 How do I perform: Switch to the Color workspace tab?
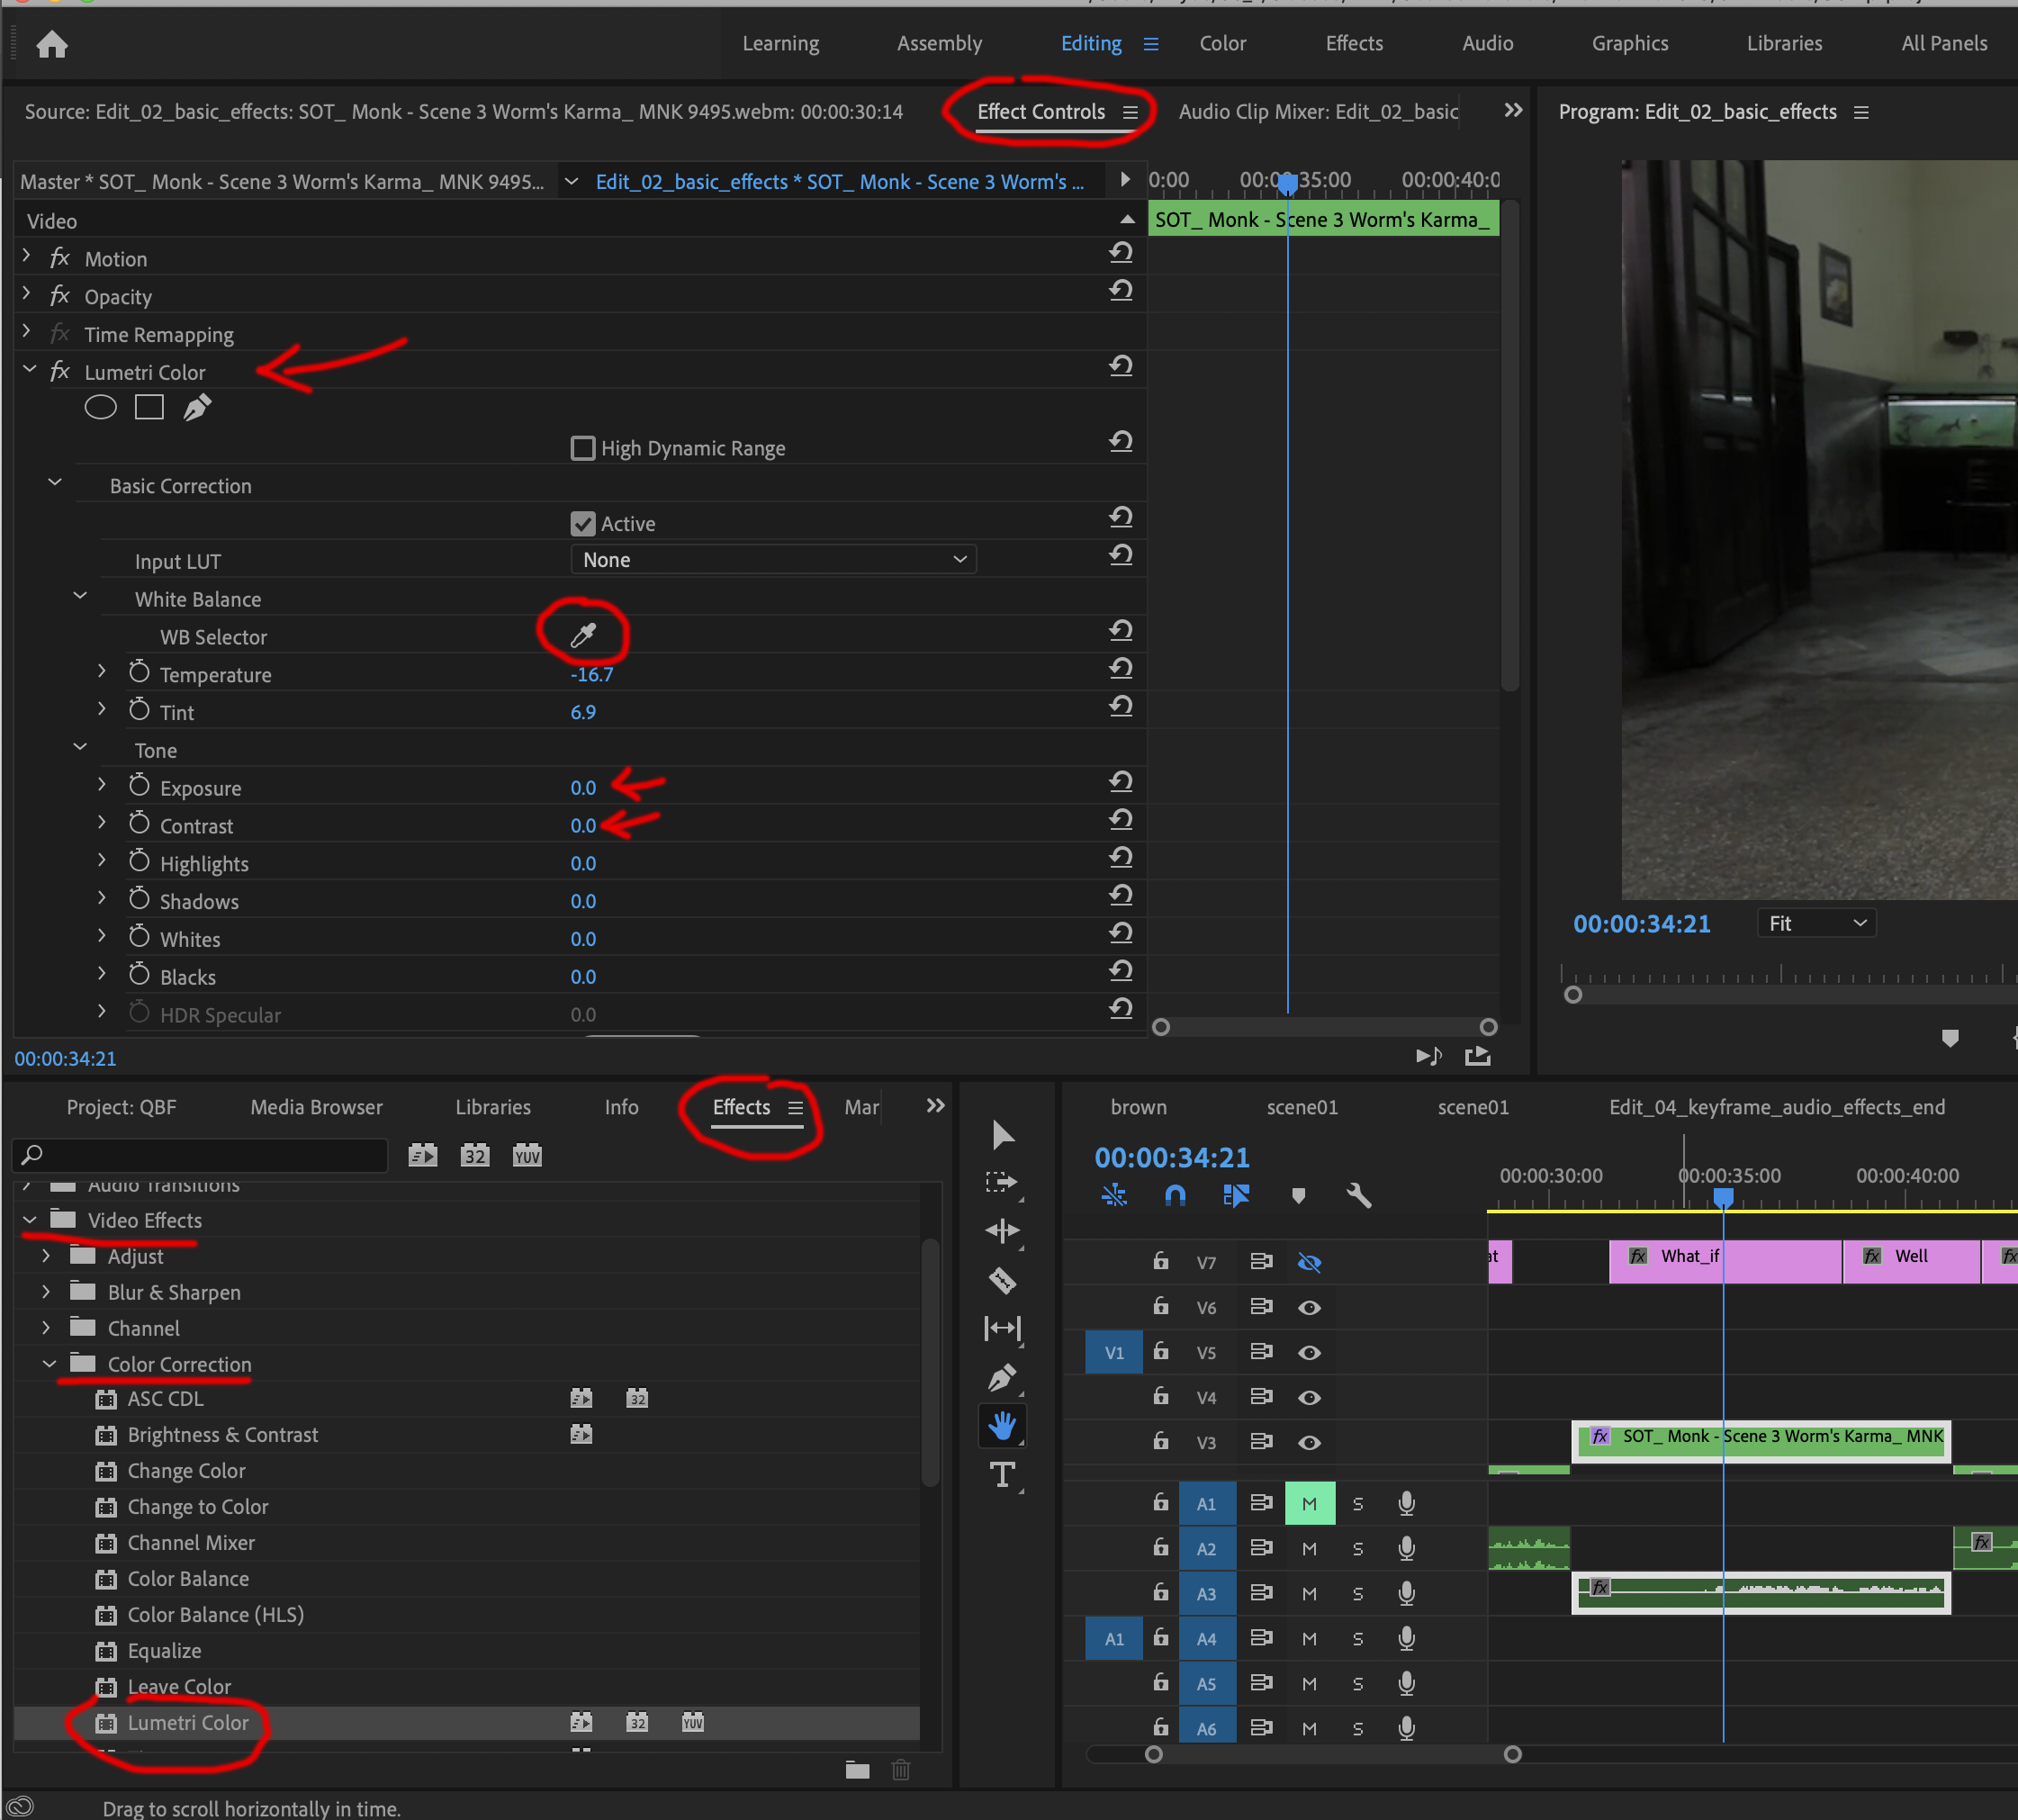tap(1222, 43)
